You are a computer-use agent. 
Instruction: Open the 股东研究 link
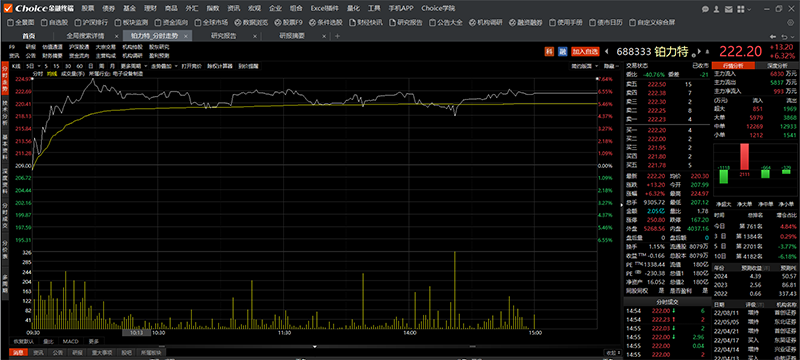pos(159,47)
